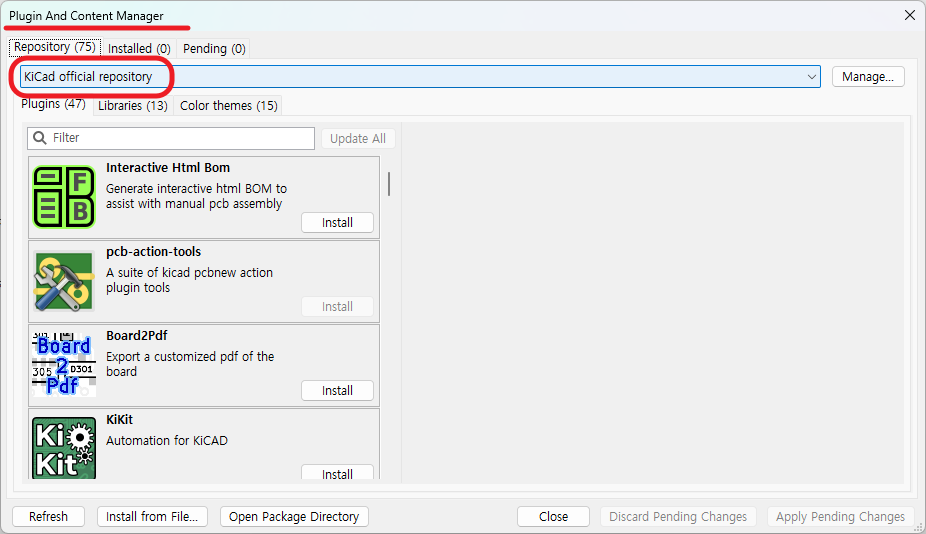Click 'Generate interactive html BOM' description
The image size is (926, 534).
pos(196,196)
